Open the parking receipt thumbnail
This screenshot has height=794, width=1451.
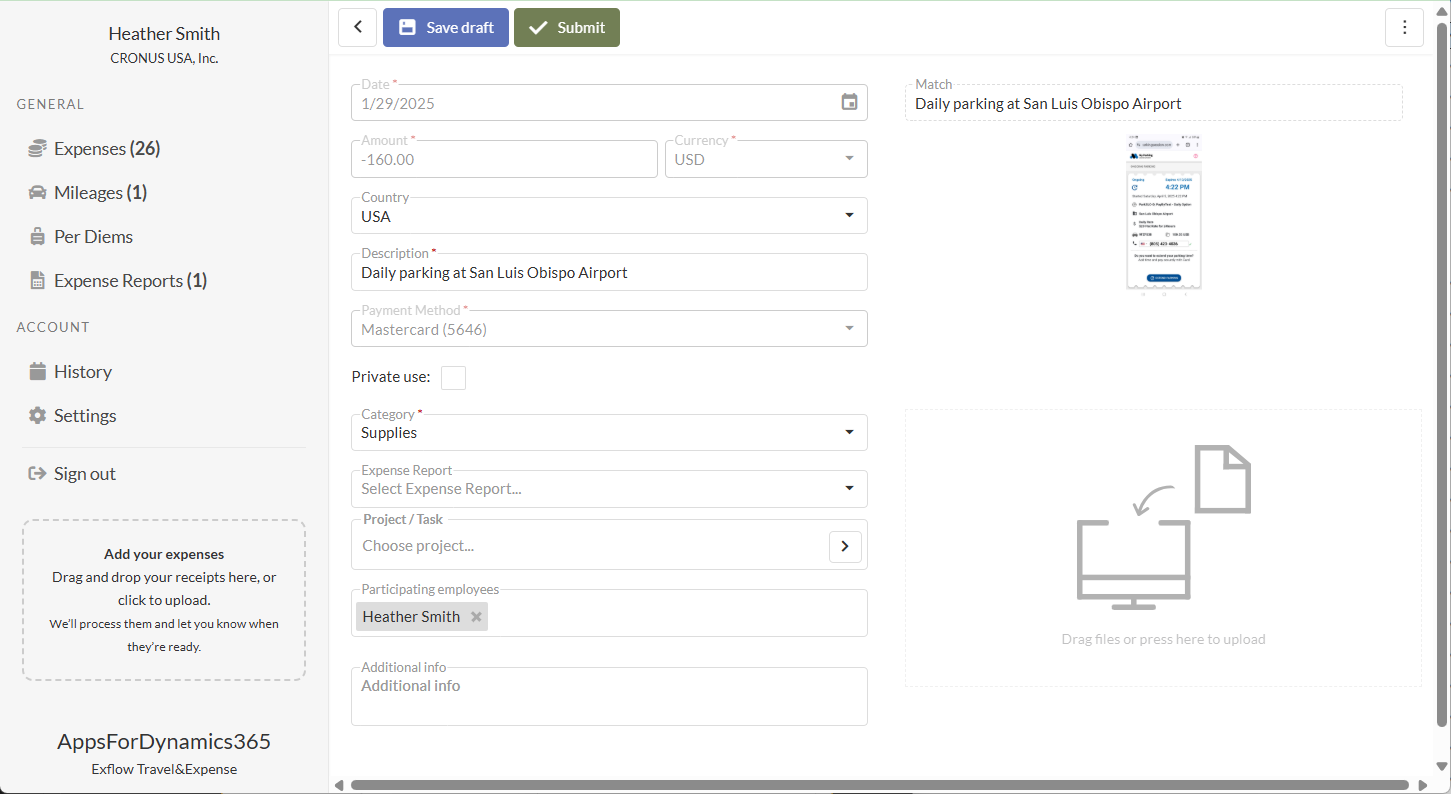pyautogui.click(x=1164, y=211)
